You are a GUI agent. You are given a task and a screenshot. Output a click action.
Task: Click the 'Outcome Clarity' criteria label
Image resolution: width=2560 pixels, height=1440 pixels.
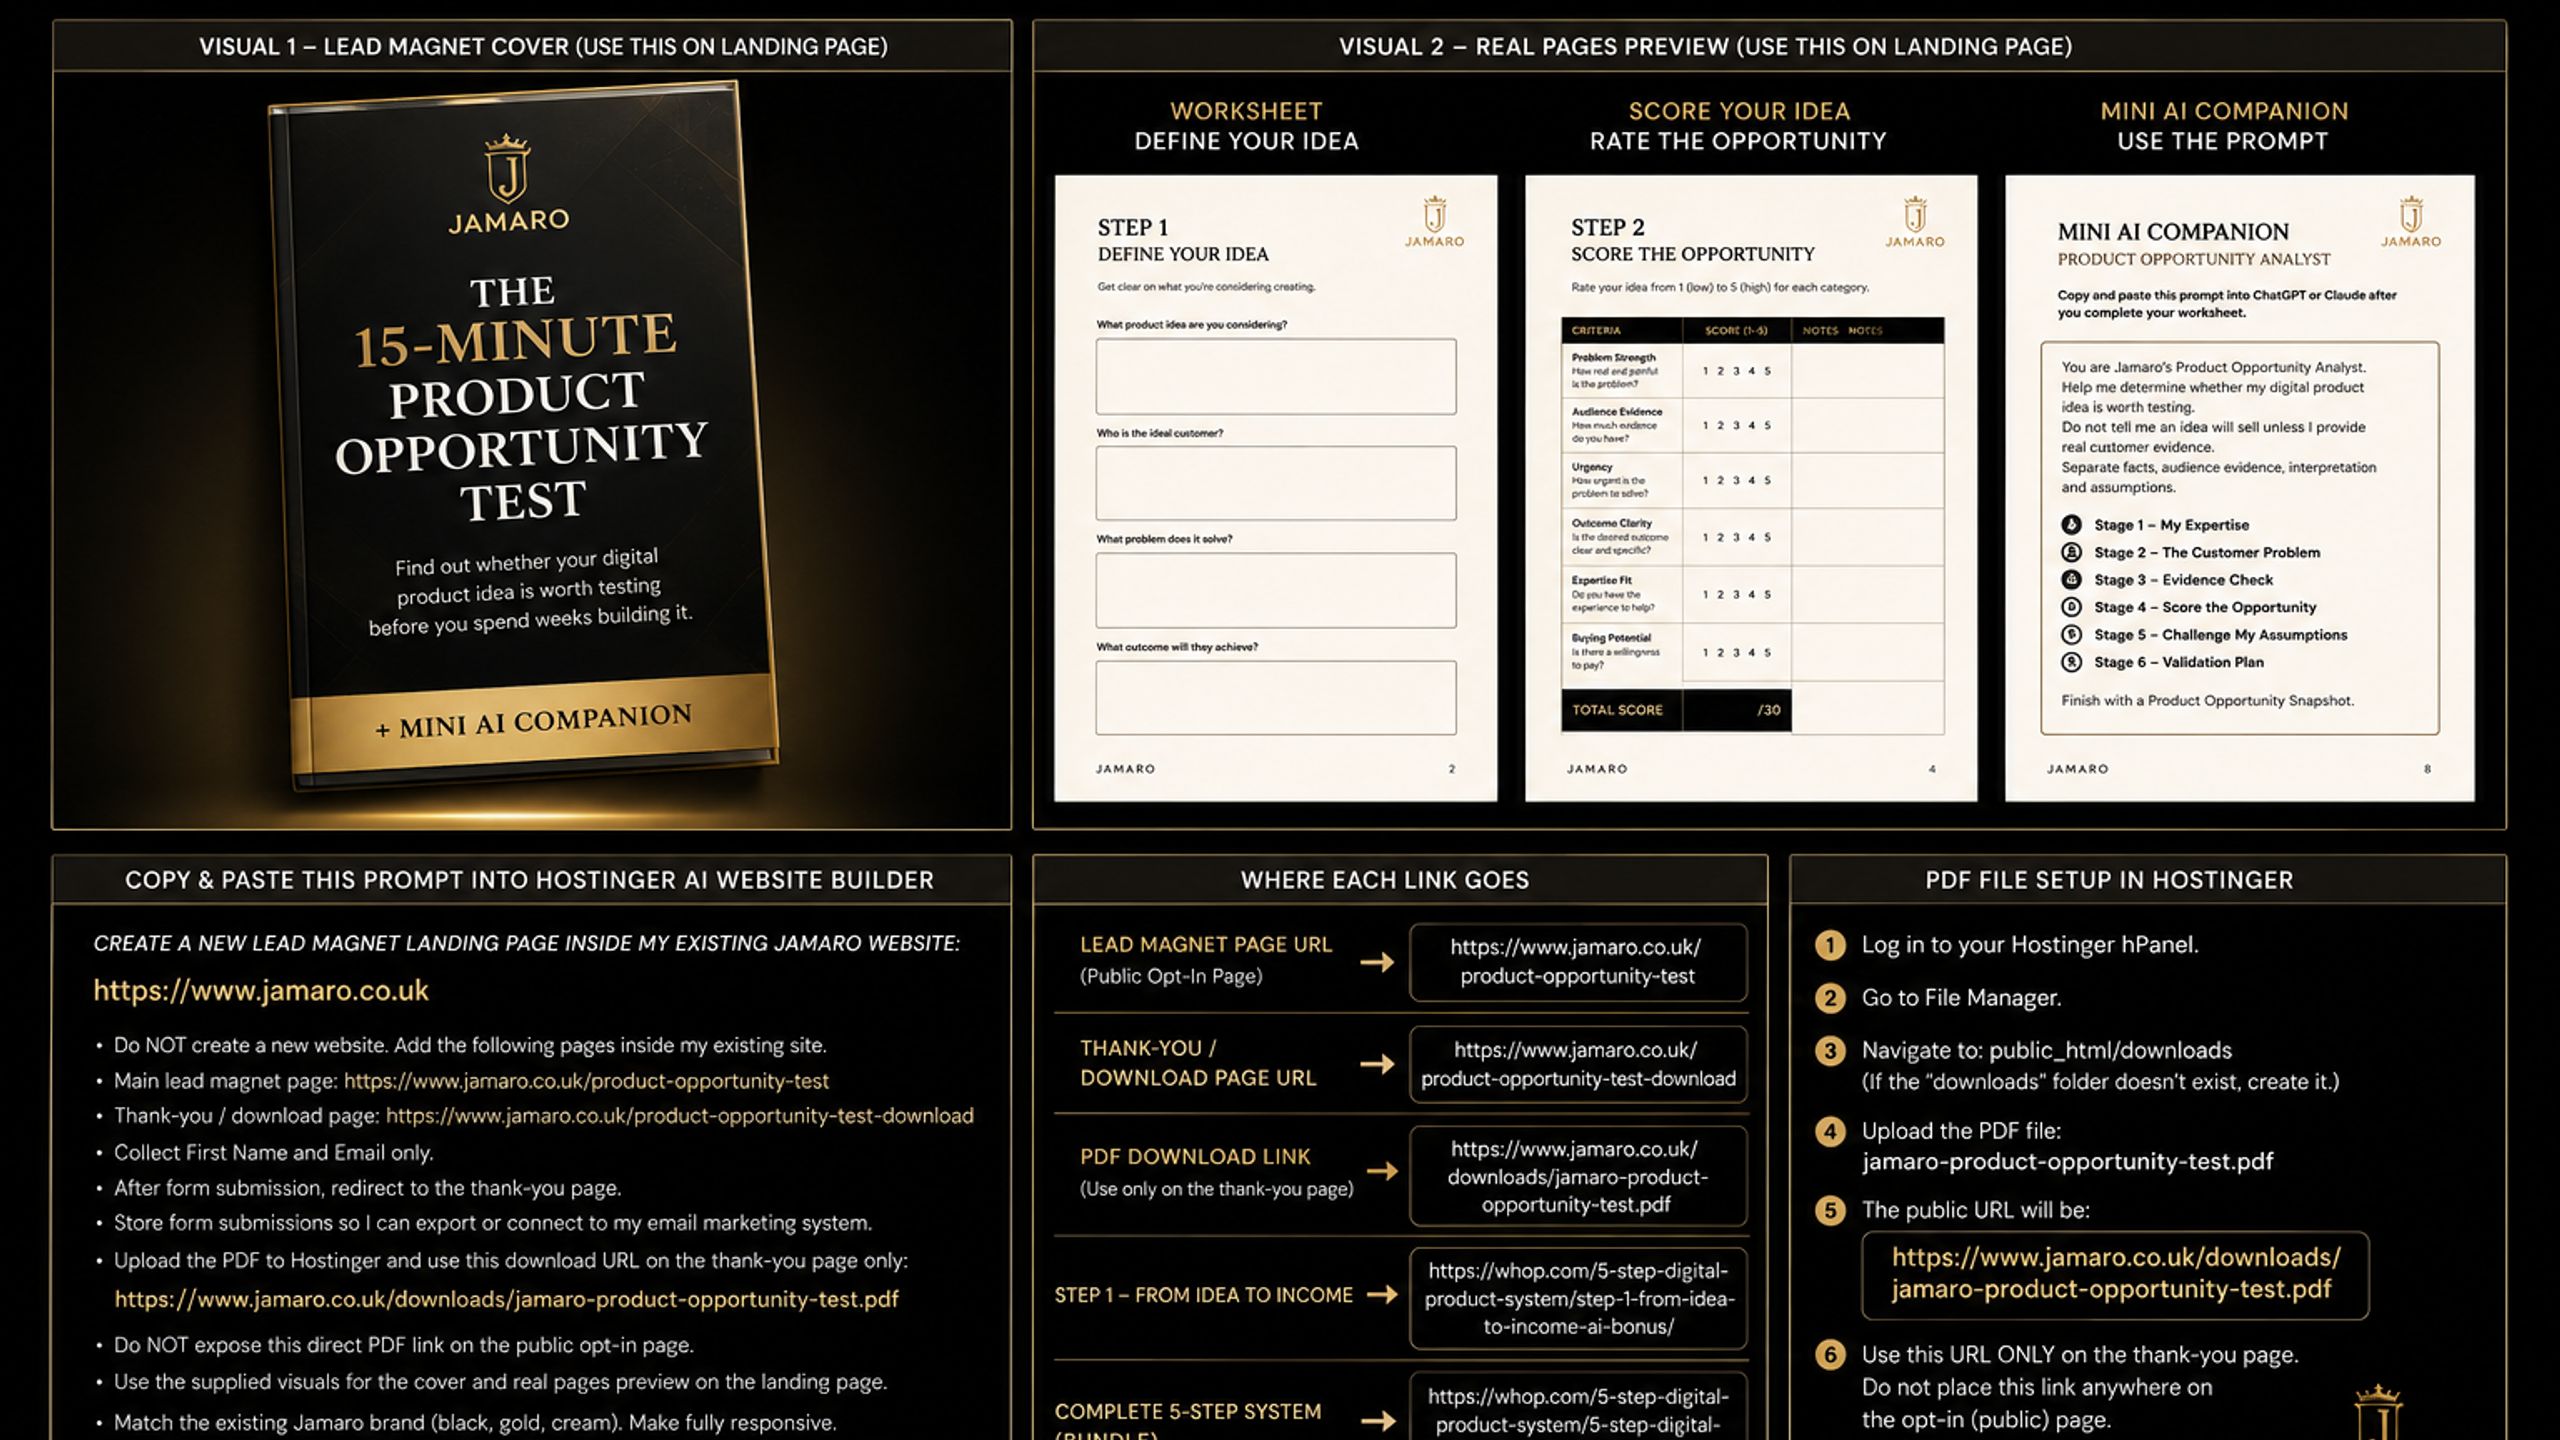[x=1612, y=523]
